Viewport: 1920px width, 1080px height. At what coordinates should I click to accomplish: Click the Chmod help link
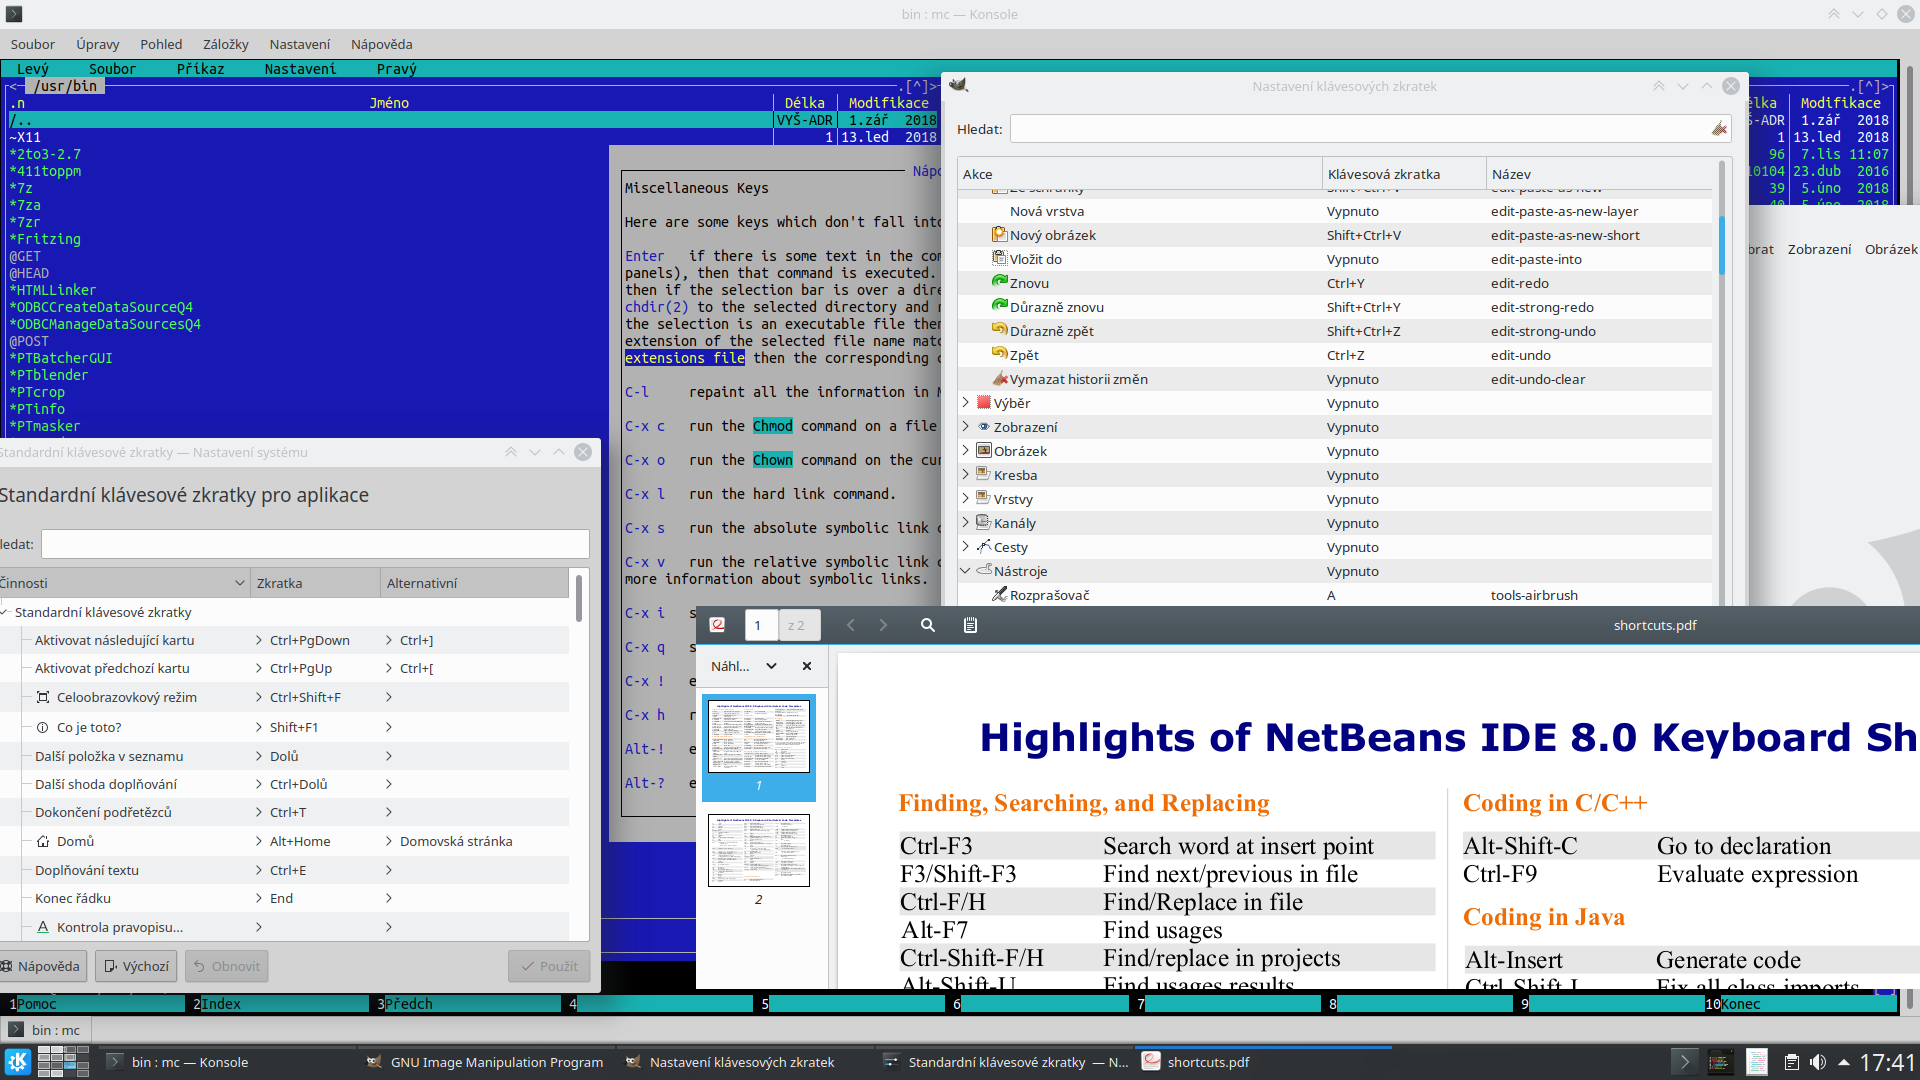tap(772, 426)
